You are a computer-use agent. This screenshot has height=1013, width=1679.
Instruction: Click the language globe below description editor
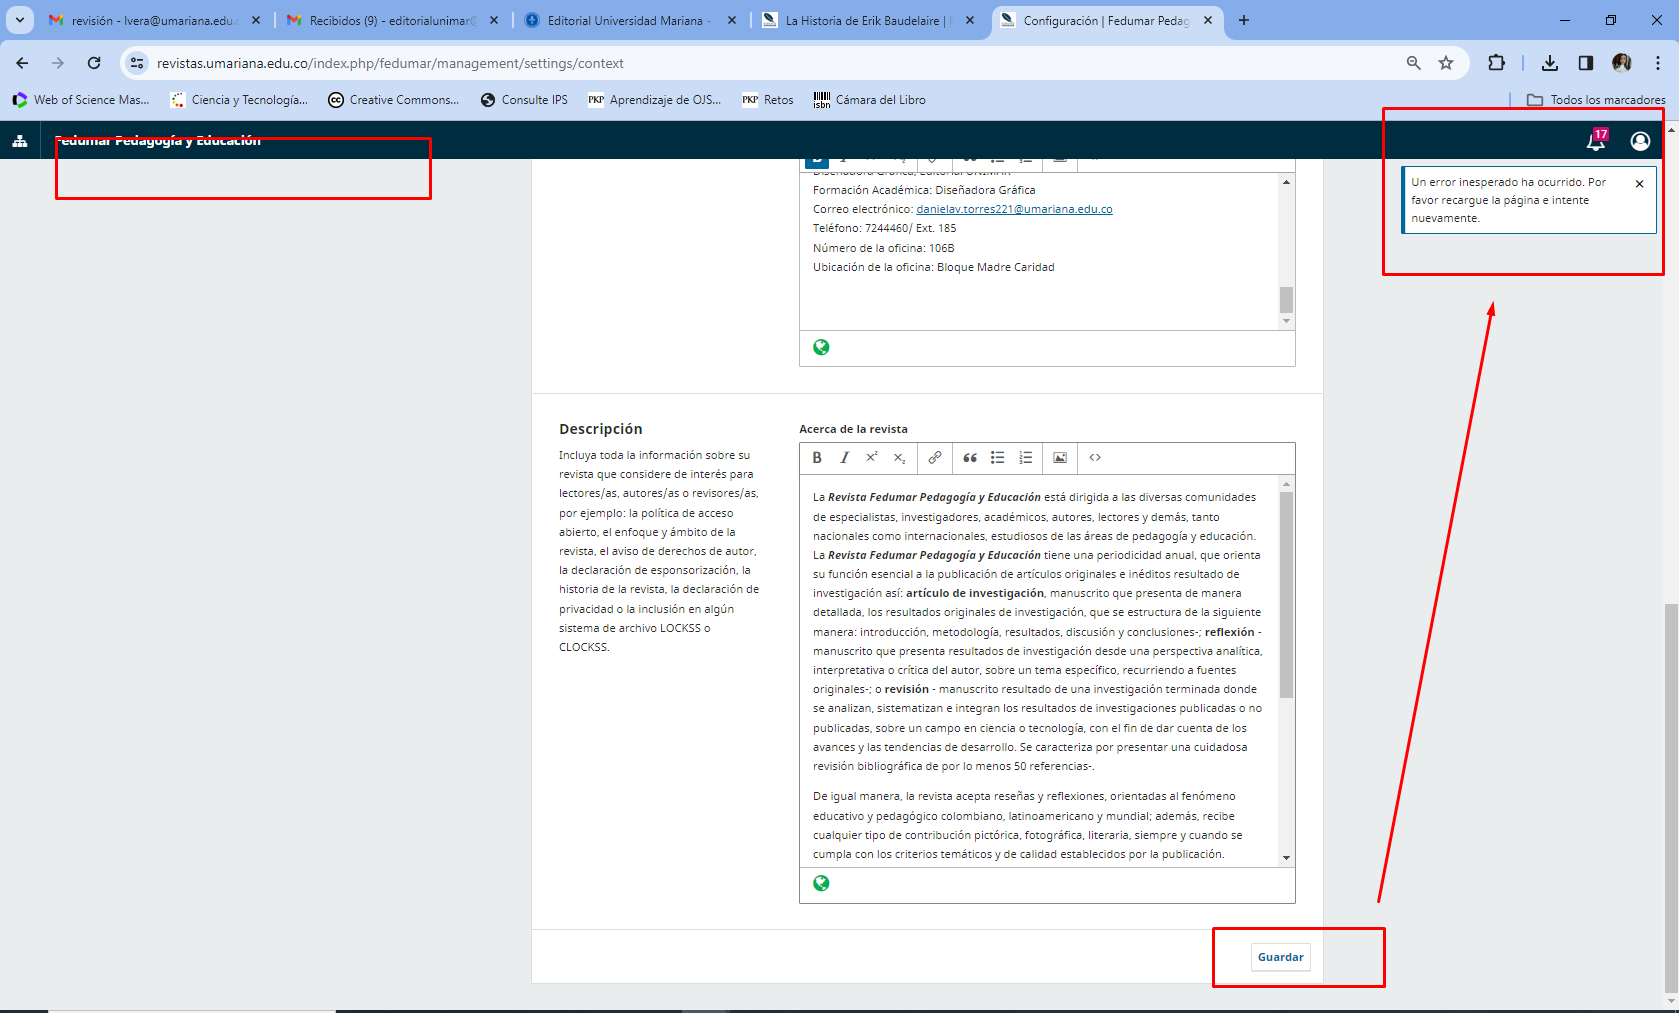(821, 883)
